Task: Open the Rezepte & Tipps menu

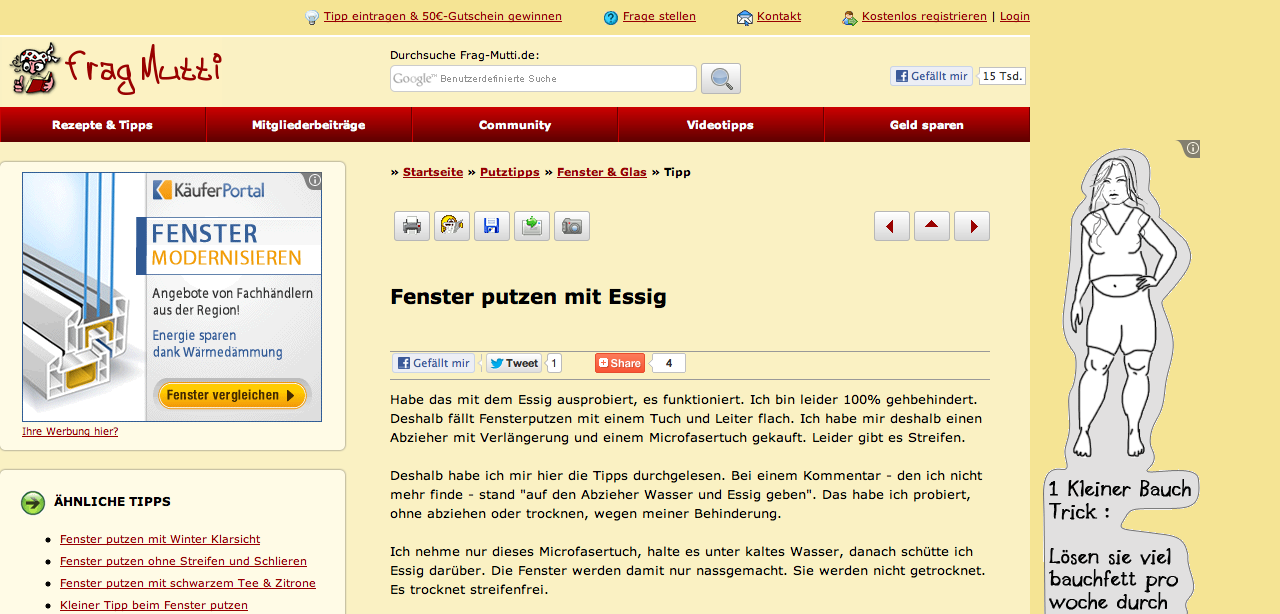Action: (102, 125)
